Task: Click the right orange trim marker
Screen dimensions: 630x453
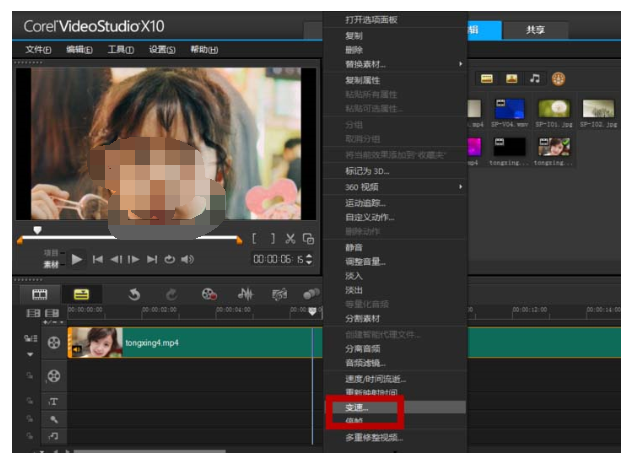Action: [239, 240]
